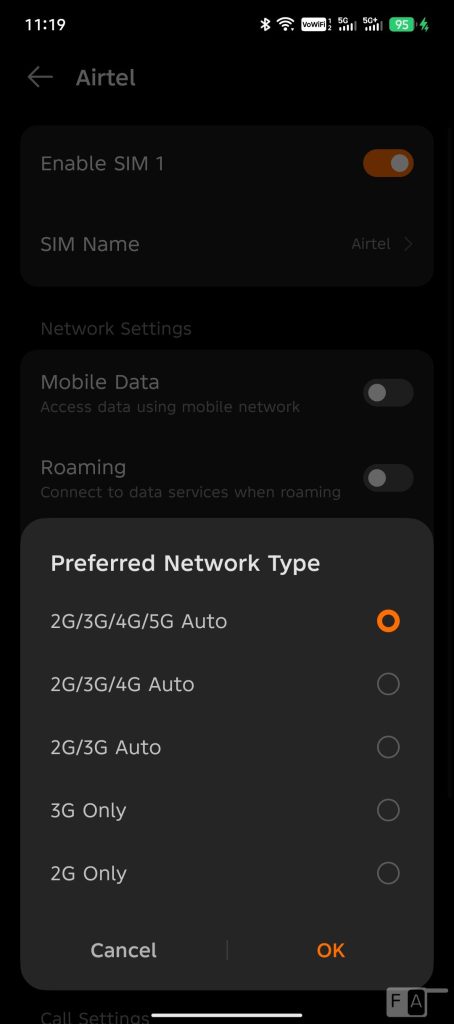Open SIM Name chevron next to Airtel
The width and height of the screenshot is (454, 1024).
(408, 244)
